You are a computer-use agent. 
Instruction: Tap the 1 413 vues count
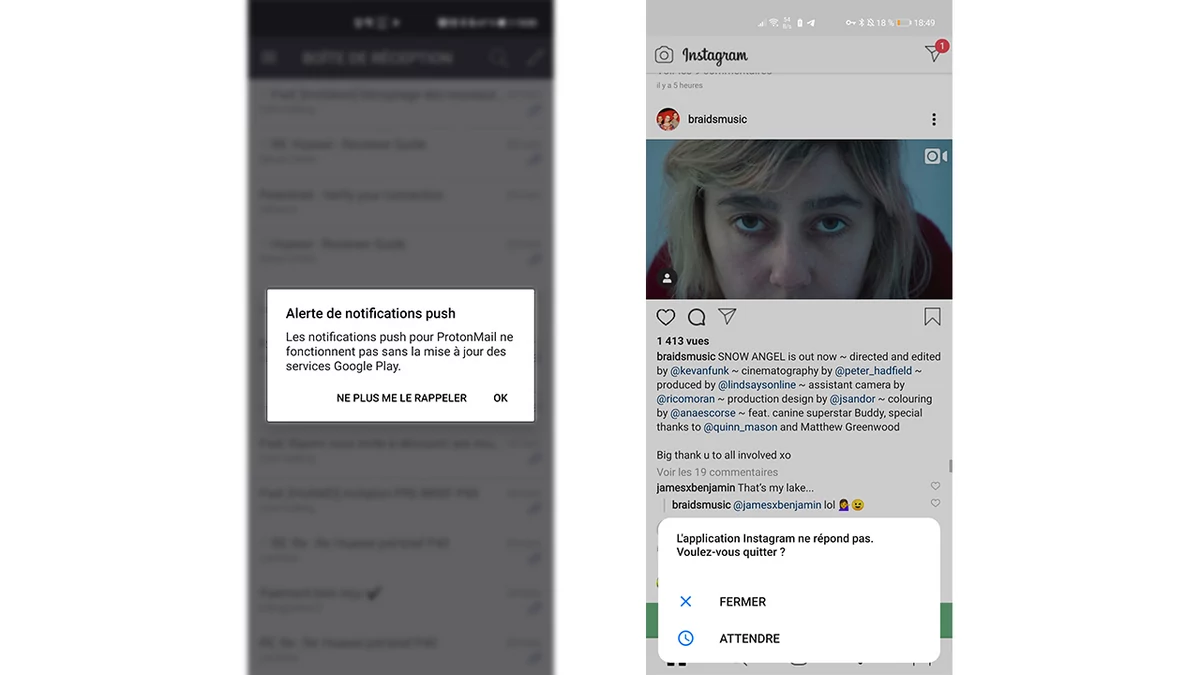point(683,342)
